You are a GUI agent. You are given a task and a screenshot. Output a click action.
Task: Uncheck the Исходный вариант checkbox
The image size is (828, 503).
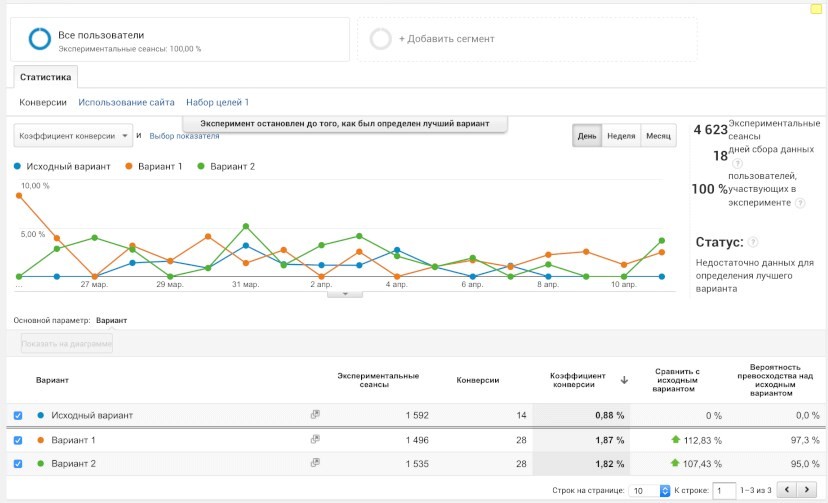(x=19, y=415)
